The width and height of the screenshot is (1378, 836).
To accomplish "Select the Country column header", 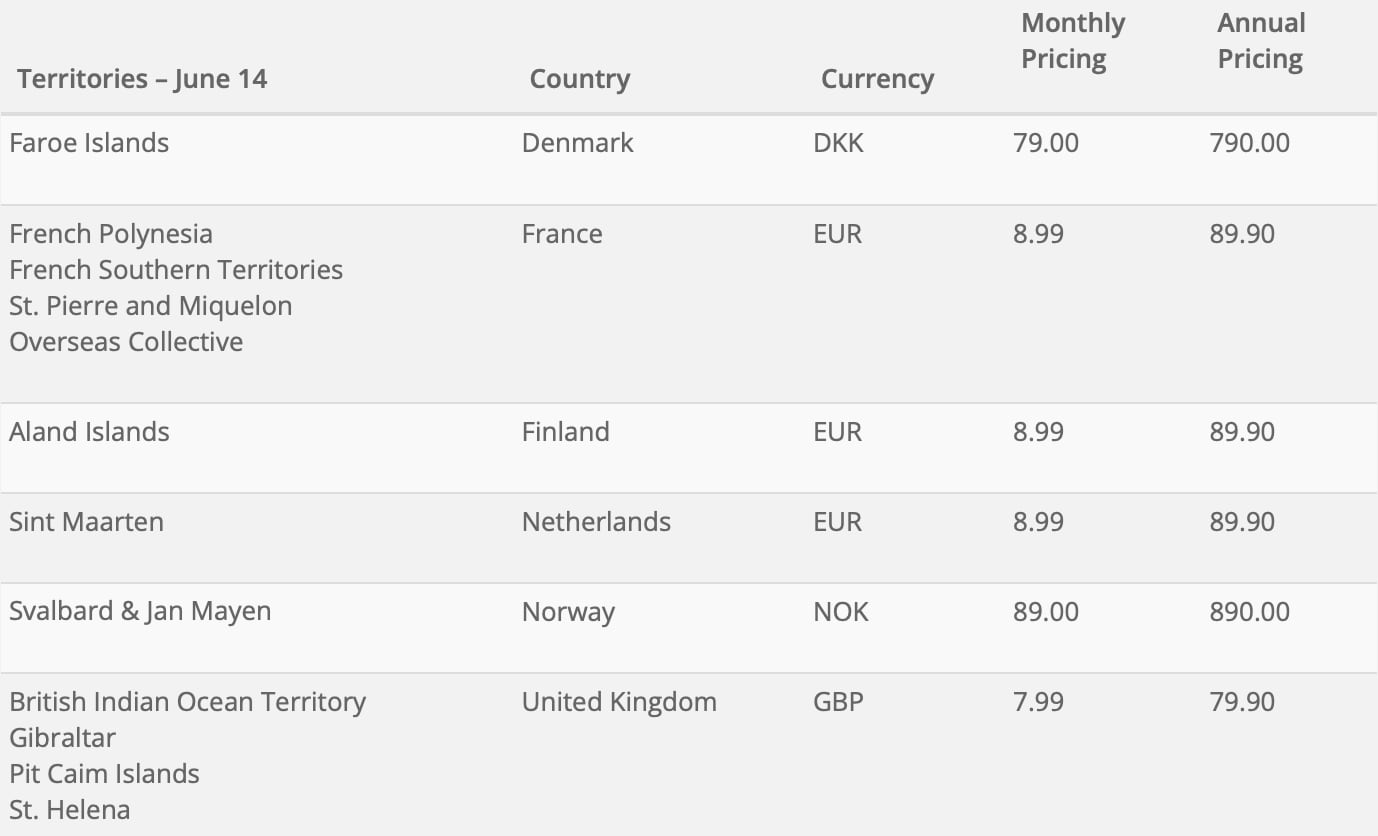I will tap(580, 79).
